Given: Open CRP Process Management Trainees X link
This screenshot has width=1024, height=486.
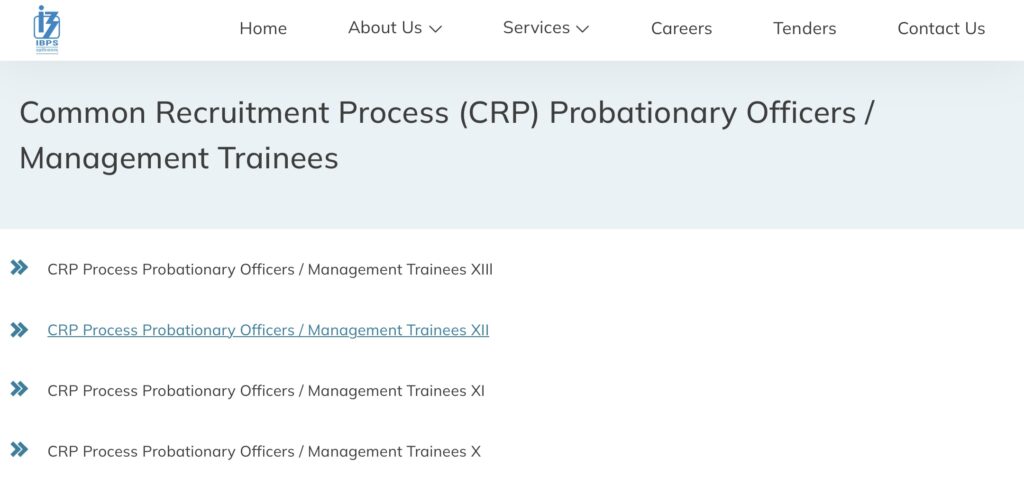Looking at the screenshot, I should pos(264,452).
